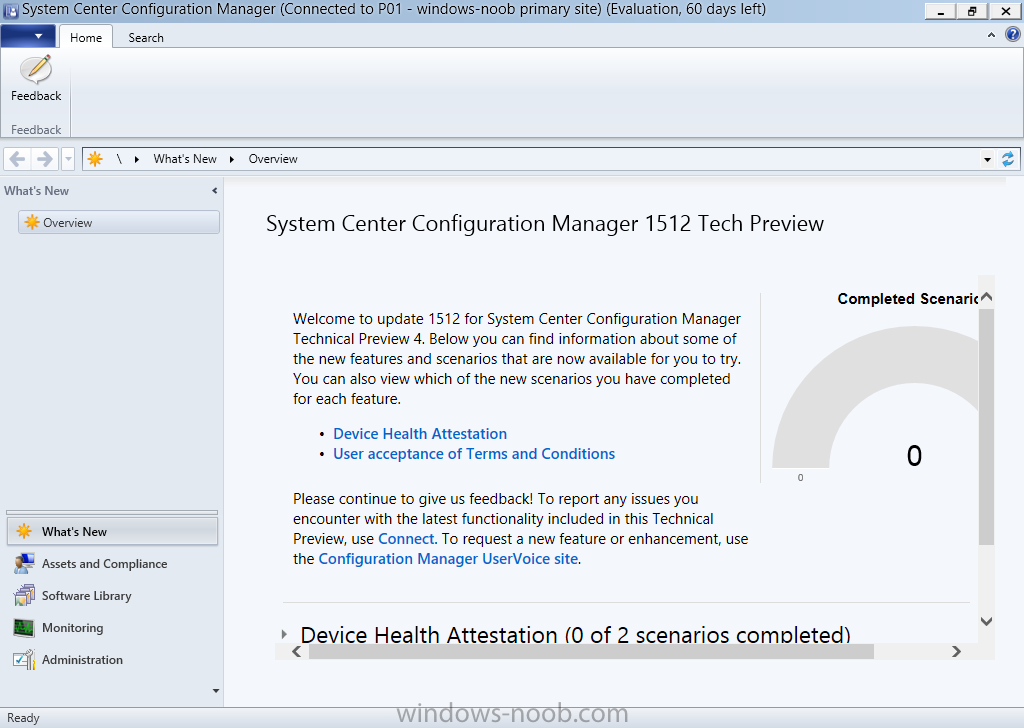Expand the breadcrumb arrow after What's New

click(x=231, y=159)
